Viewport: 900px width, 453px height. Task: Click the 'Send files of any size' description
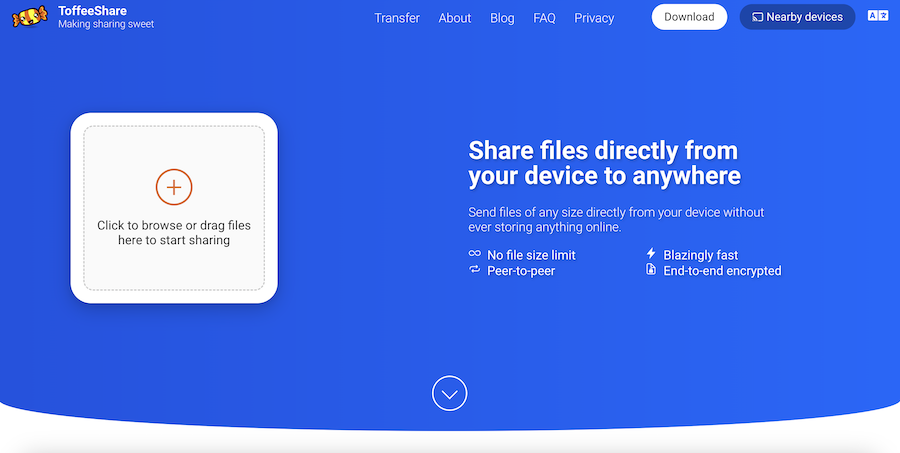(616, 219)
